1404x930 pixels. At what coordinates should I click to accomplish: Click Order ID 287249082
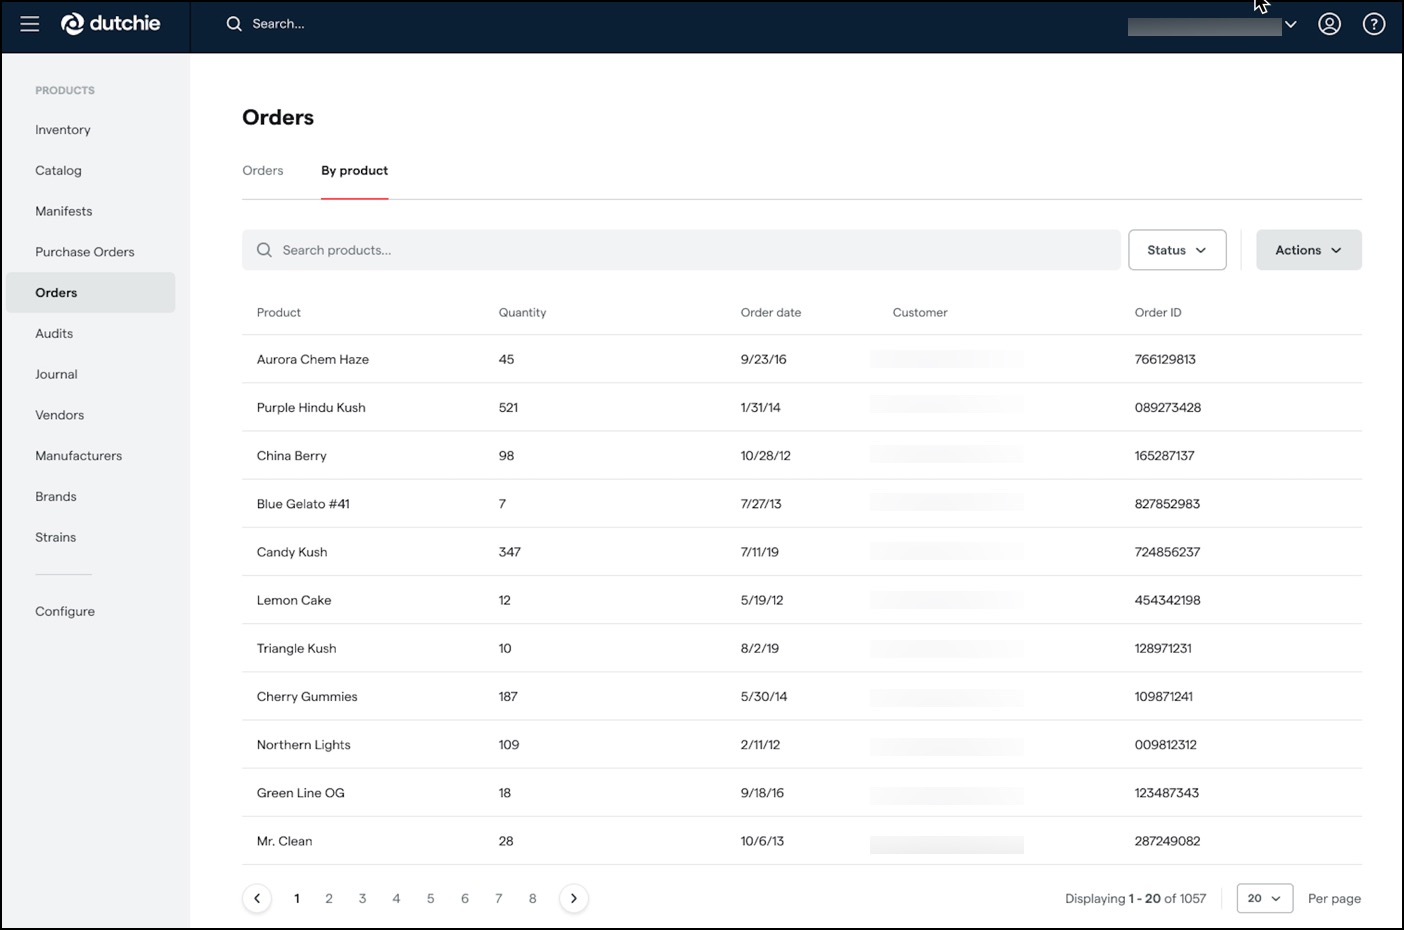[x=1167, y=841]
